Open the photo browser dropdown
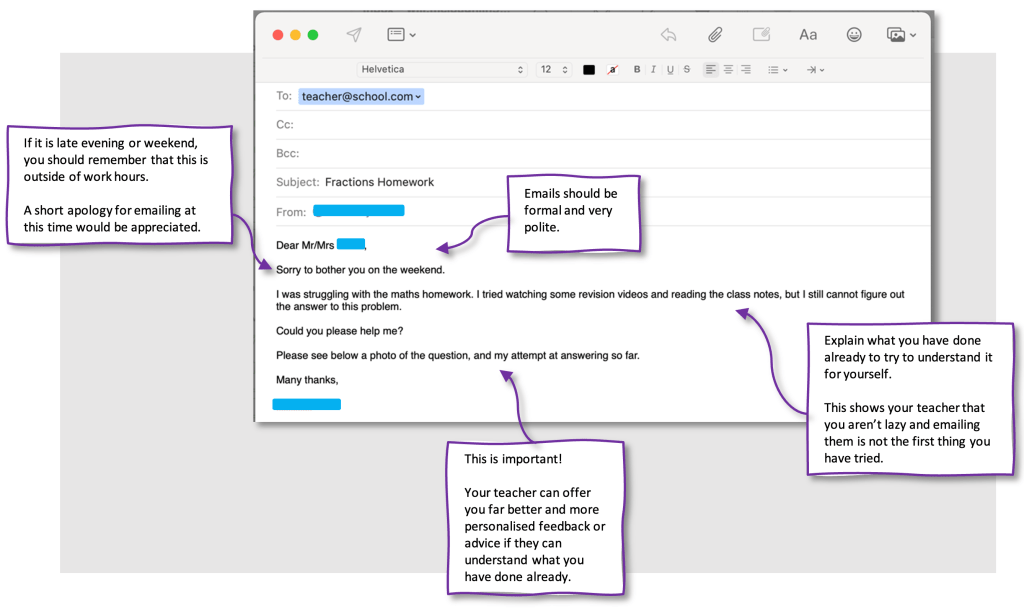This screenshot has height=609, width=1024. pos(901,35)
